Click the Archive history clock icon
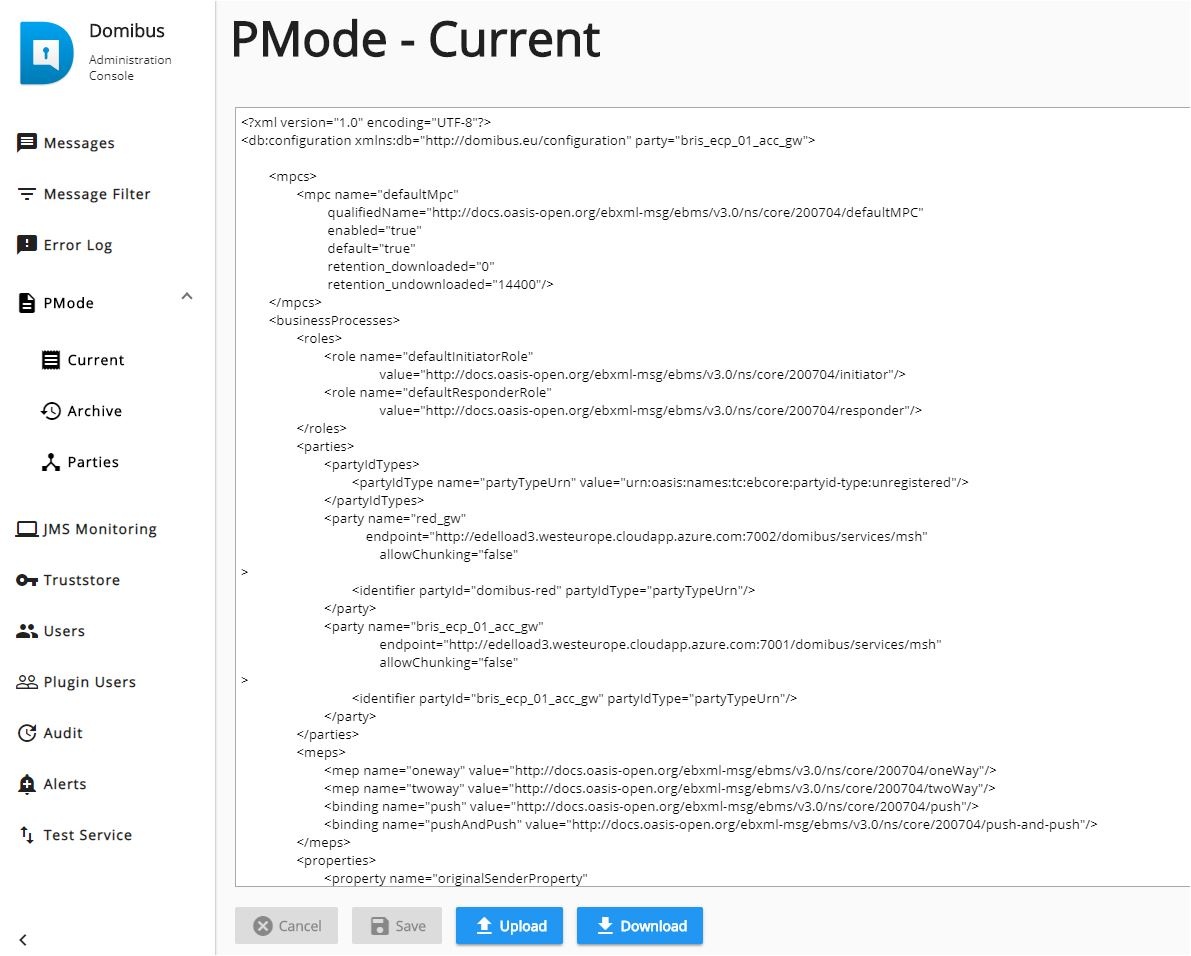The height and width of the screenshot is (956, 1191). pos(51,411)
